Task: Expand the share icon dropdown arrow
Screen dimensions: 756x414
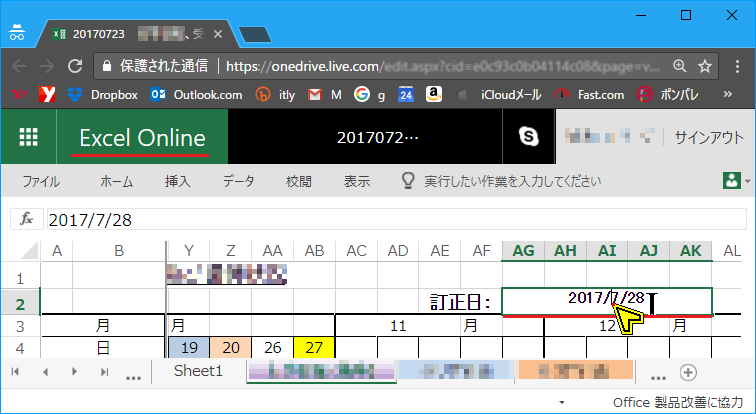Action: (748, 181)
